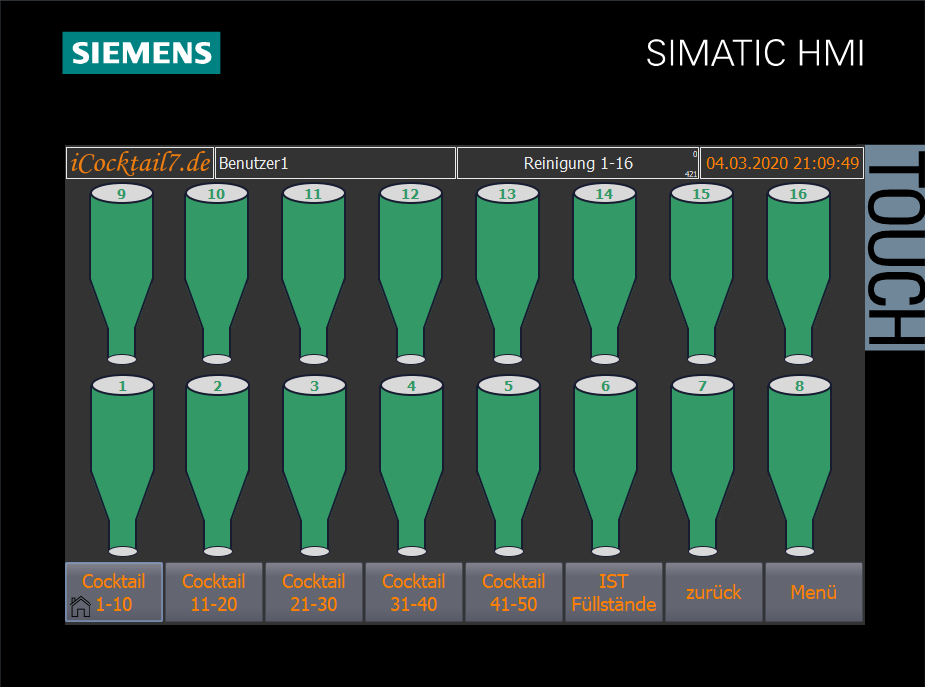
Task: Open IST Füllstände view
Action: point(614,593)
